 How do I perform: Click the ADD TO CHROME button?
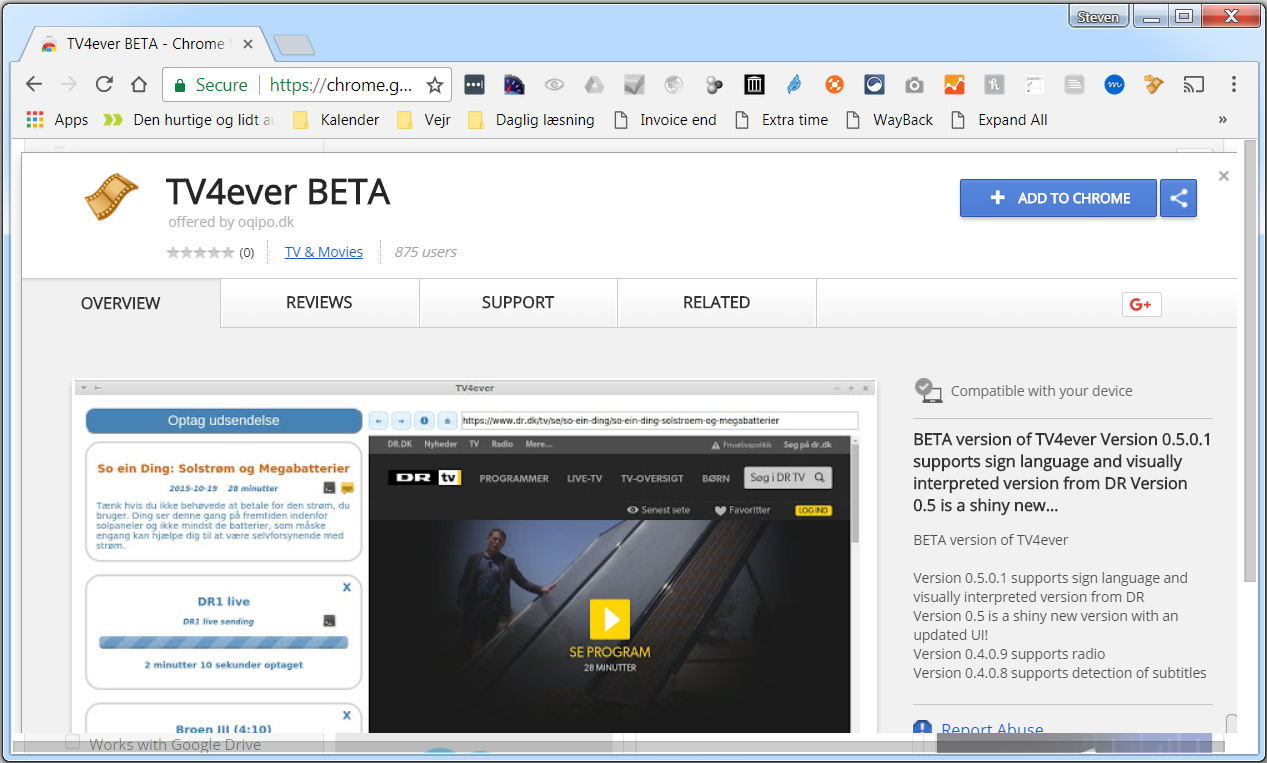[x=1057, y=198]
